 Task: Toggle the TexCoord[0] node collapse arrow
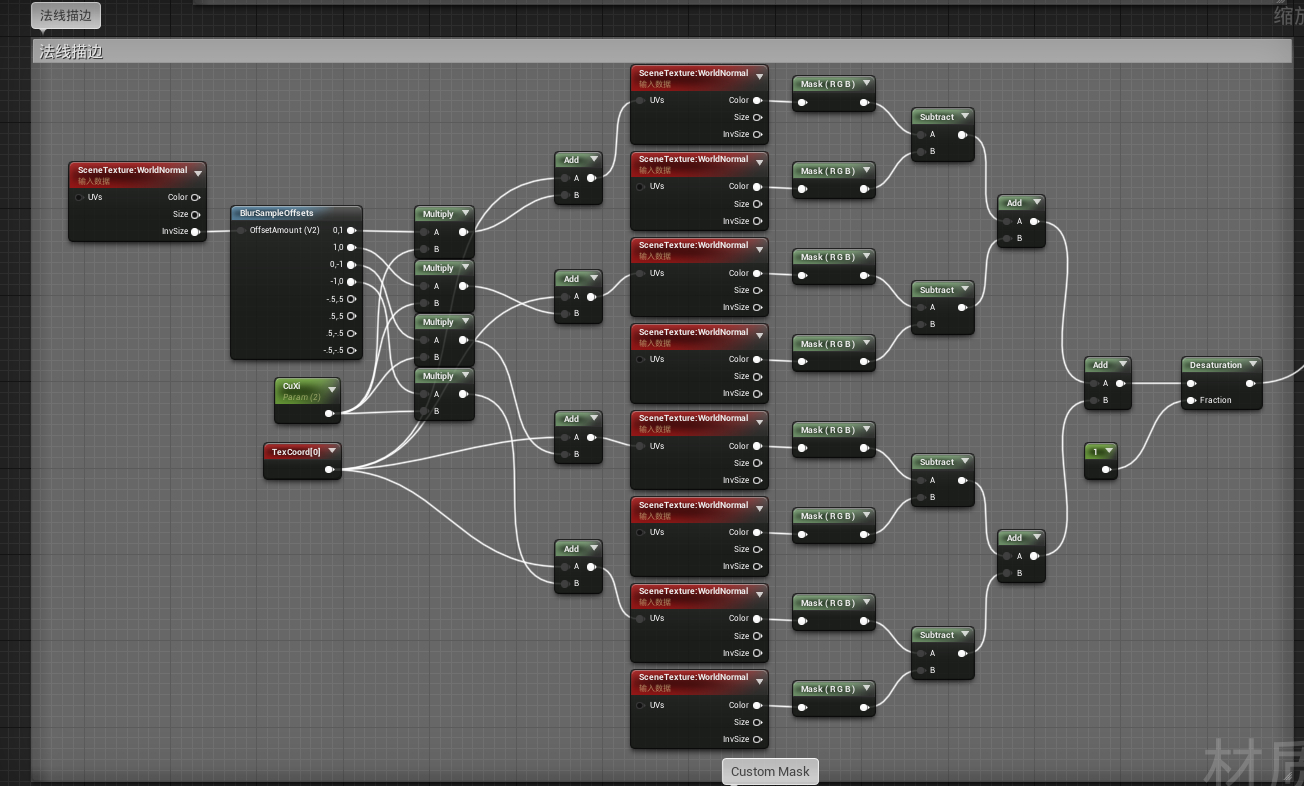331,452
